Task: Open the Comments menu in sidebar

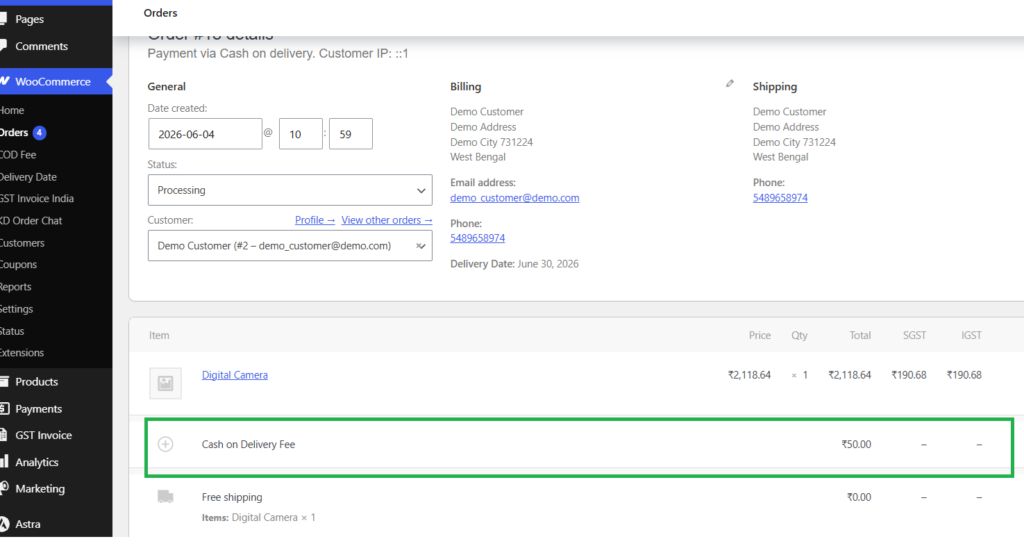Action: pos(41,46)
